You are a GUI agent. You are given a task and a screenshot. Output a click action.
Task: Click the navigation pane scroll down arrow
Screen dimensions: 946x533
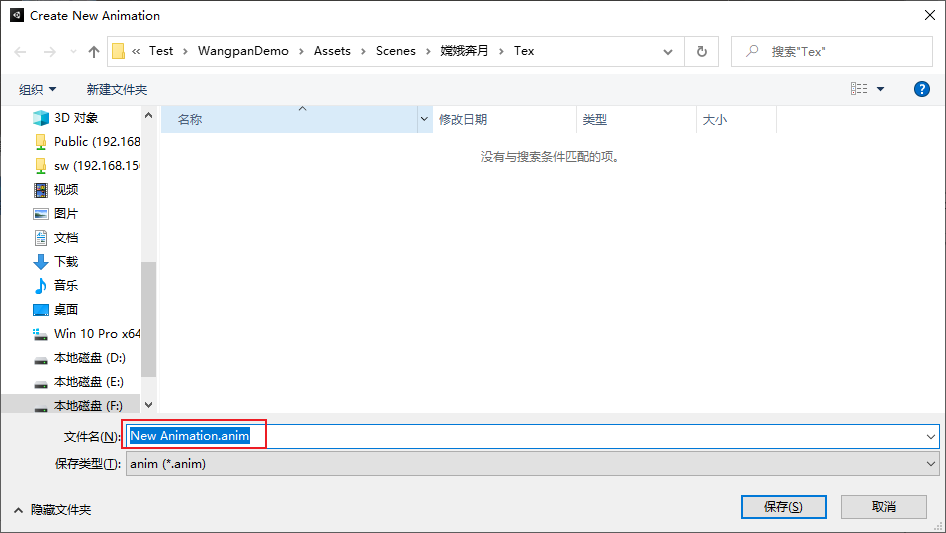click(148, 405)
